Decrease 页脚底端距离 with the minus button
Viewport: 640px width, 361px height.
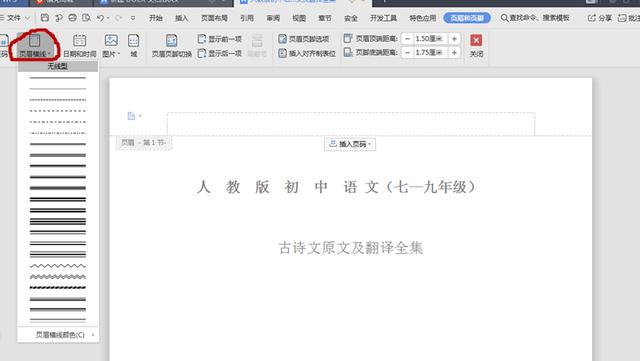(x=407, y=53)
